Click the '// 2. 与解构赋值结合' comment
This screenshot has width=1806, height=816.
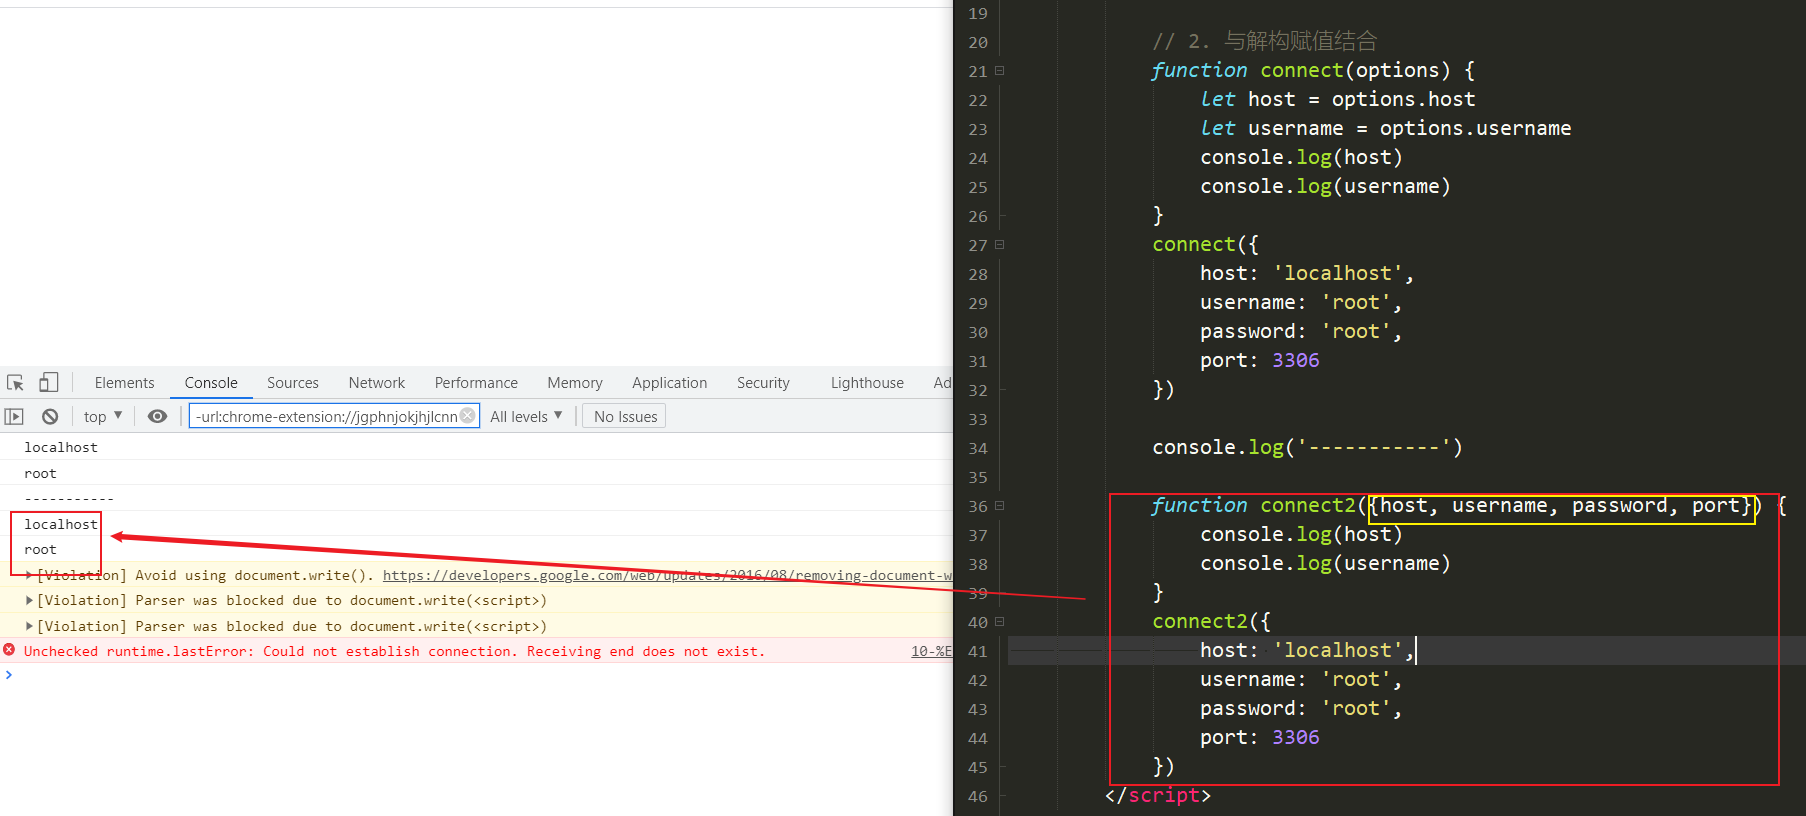click(x=1265, y=41)
